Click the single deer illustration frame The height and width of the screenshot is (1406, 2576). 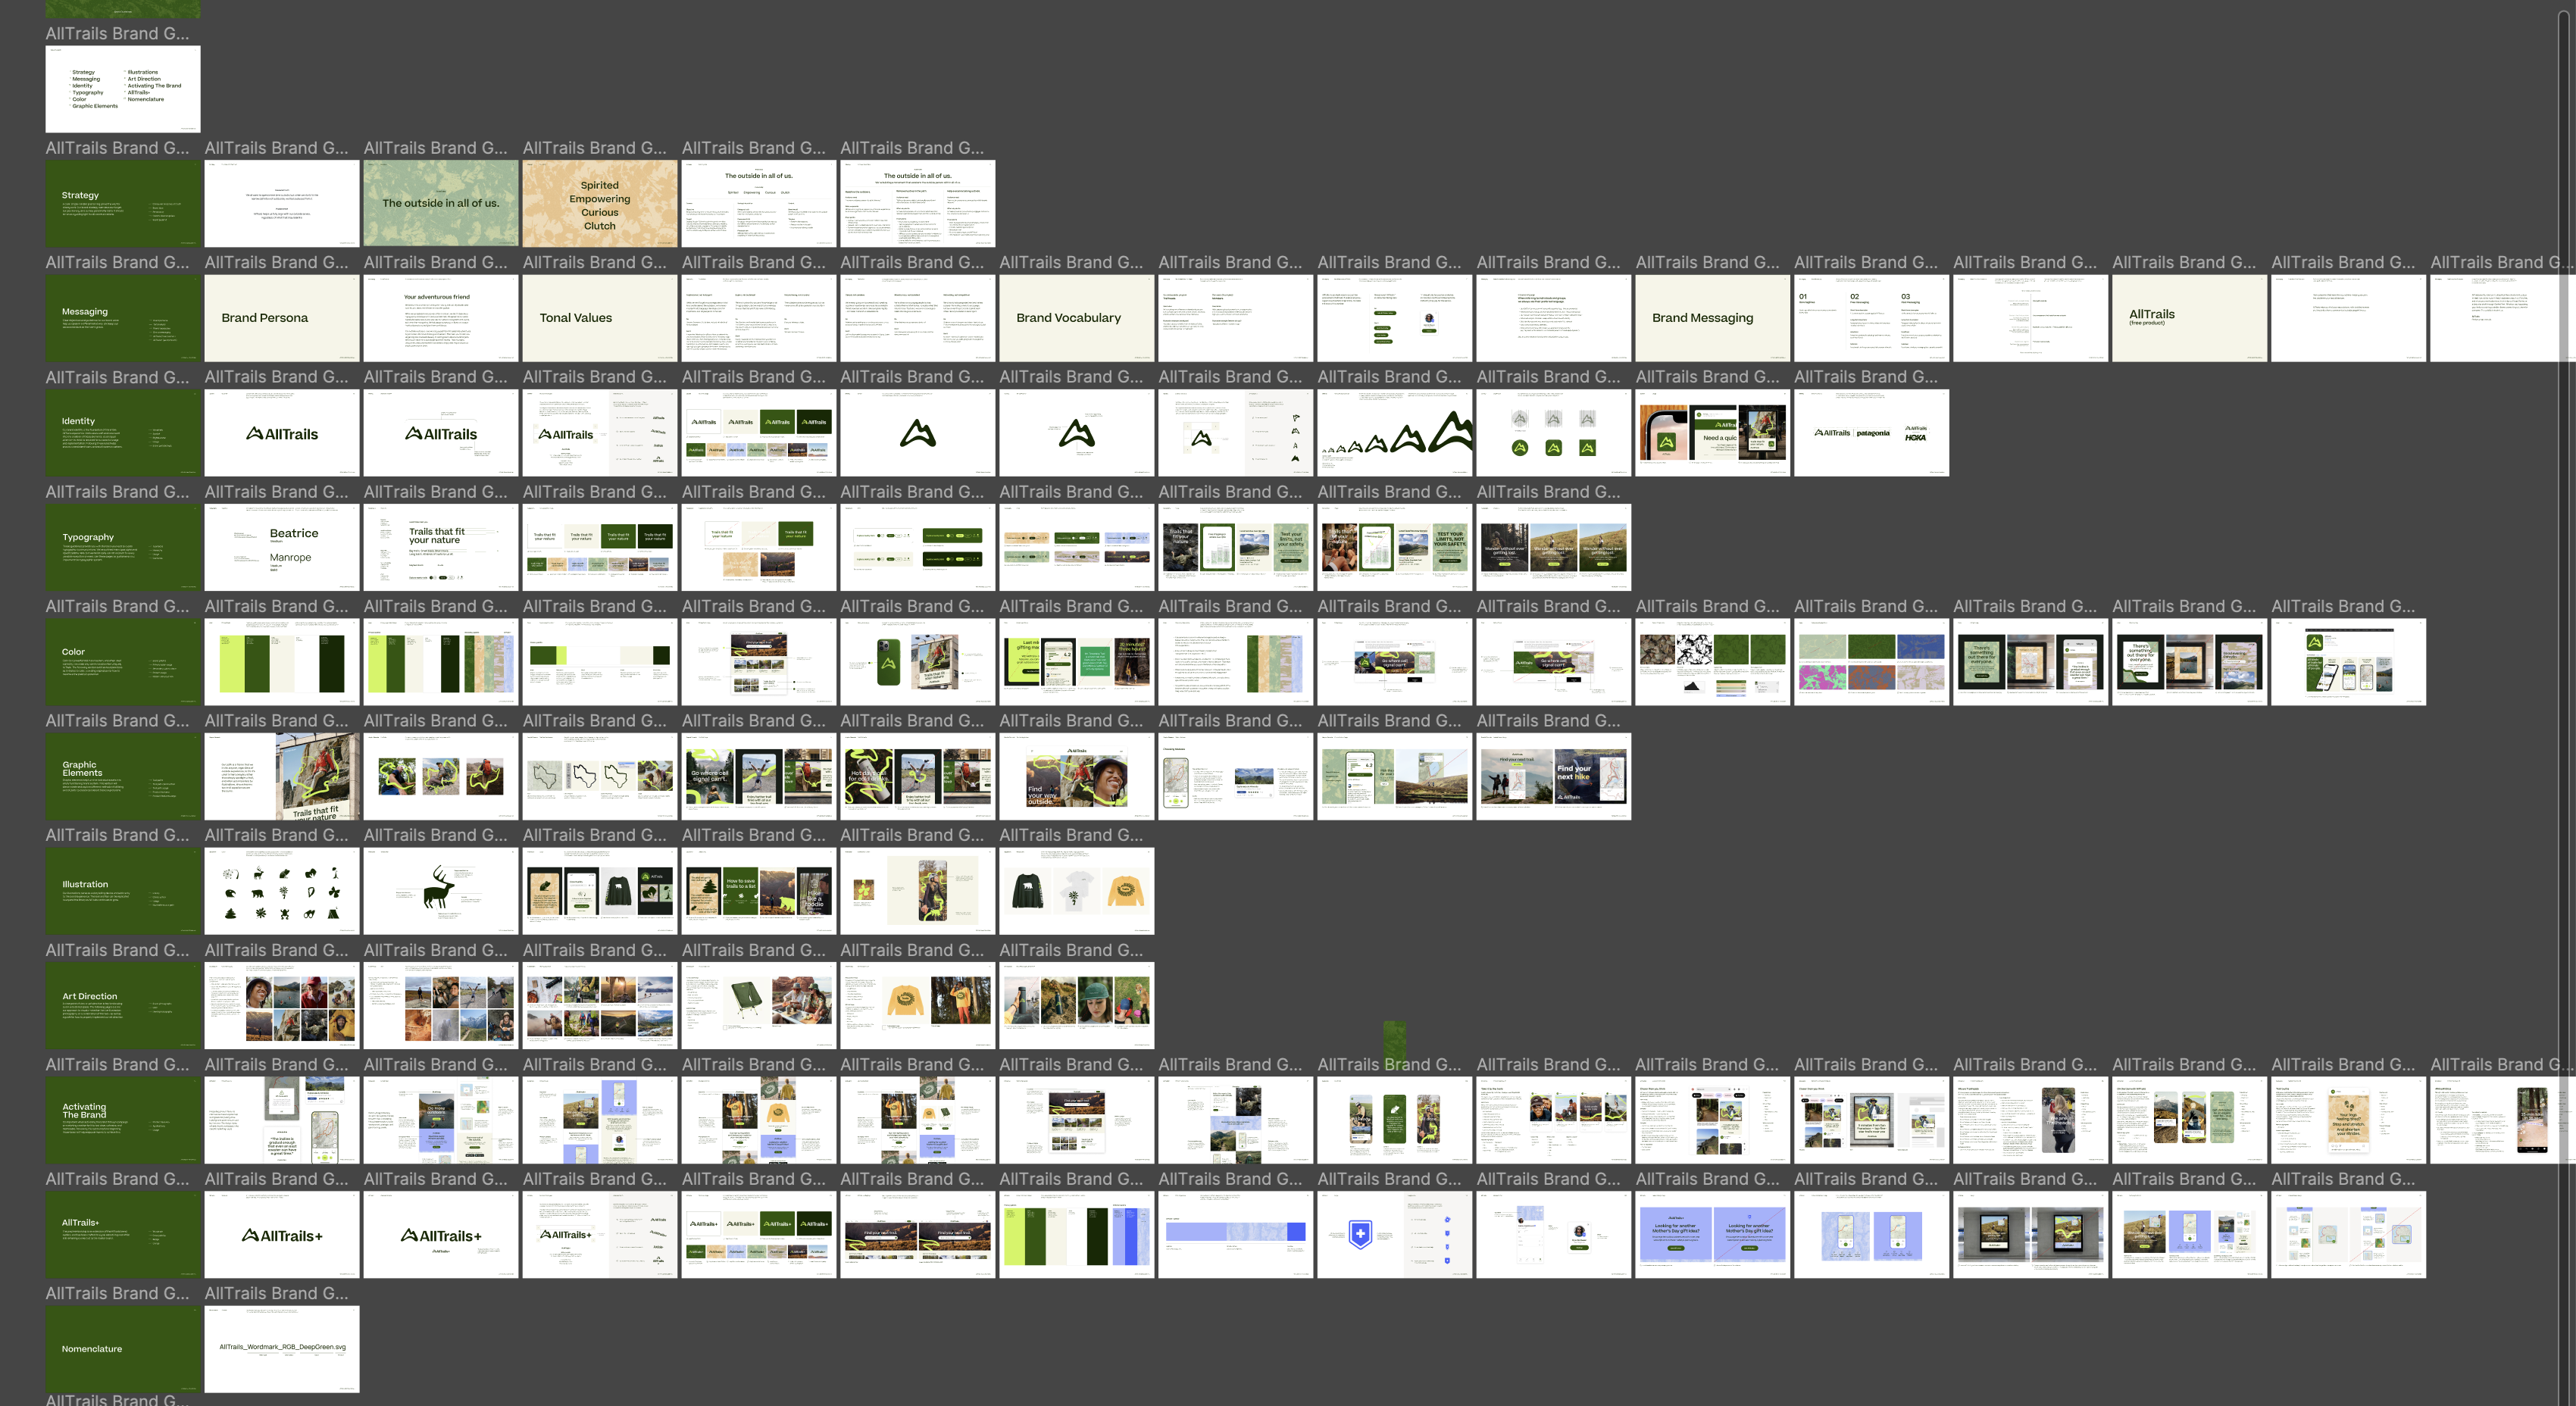440,891
